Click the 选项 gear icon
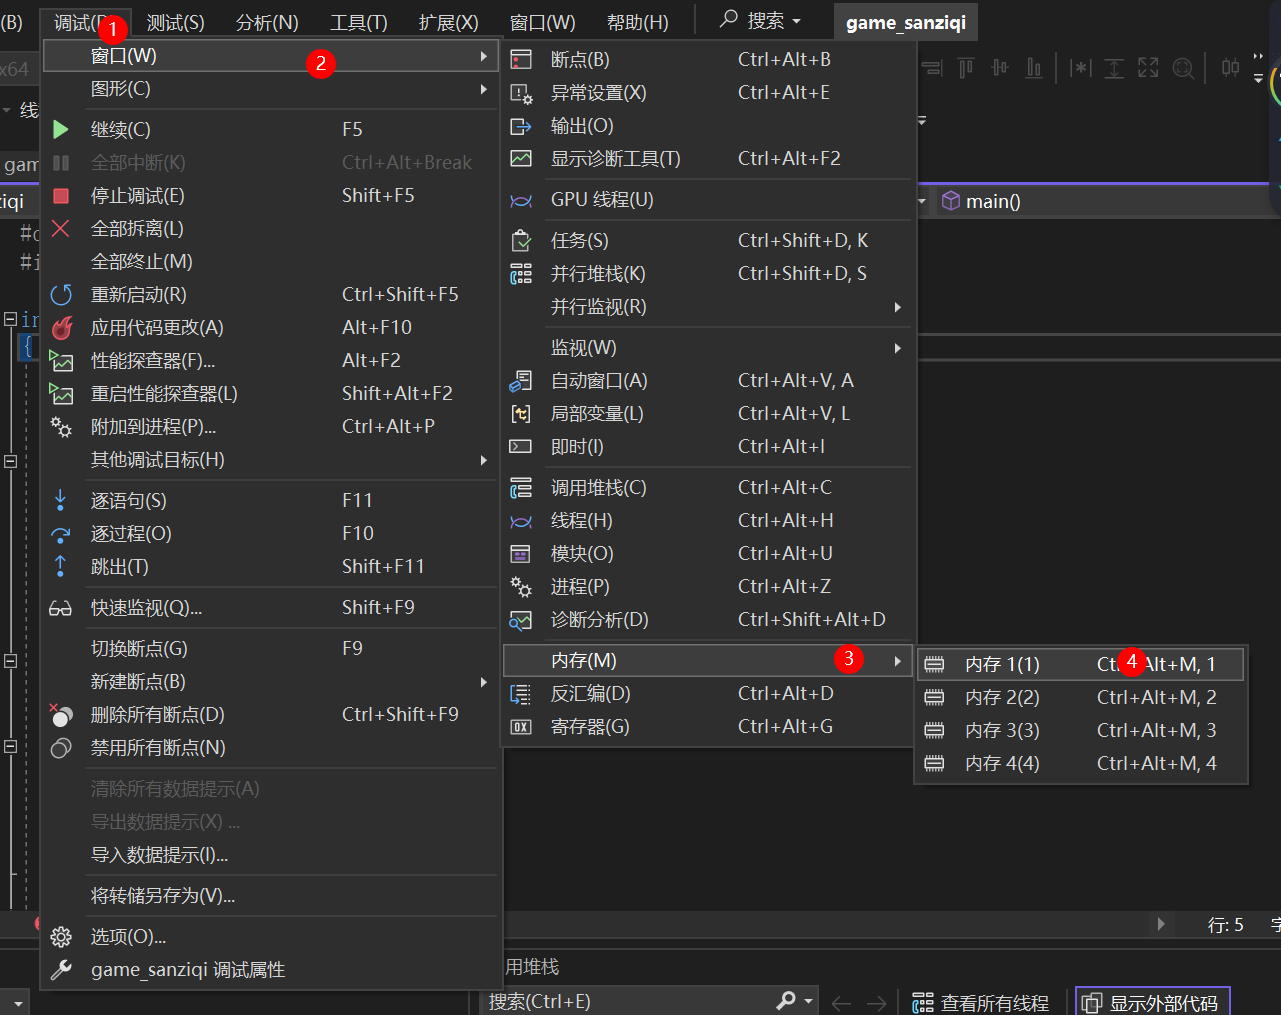This screenshot has height=1015, width=1281. click(61, 937)
